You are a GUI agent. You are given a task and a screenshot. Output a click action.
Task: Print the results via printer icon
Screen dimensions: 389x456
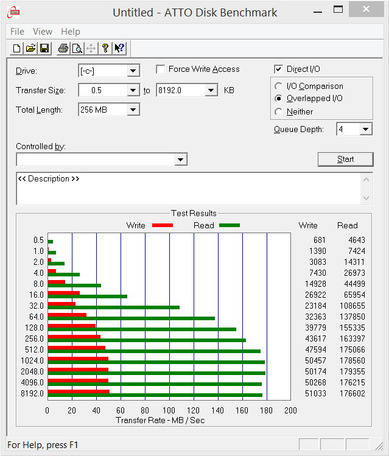click(x=63, y=49)
